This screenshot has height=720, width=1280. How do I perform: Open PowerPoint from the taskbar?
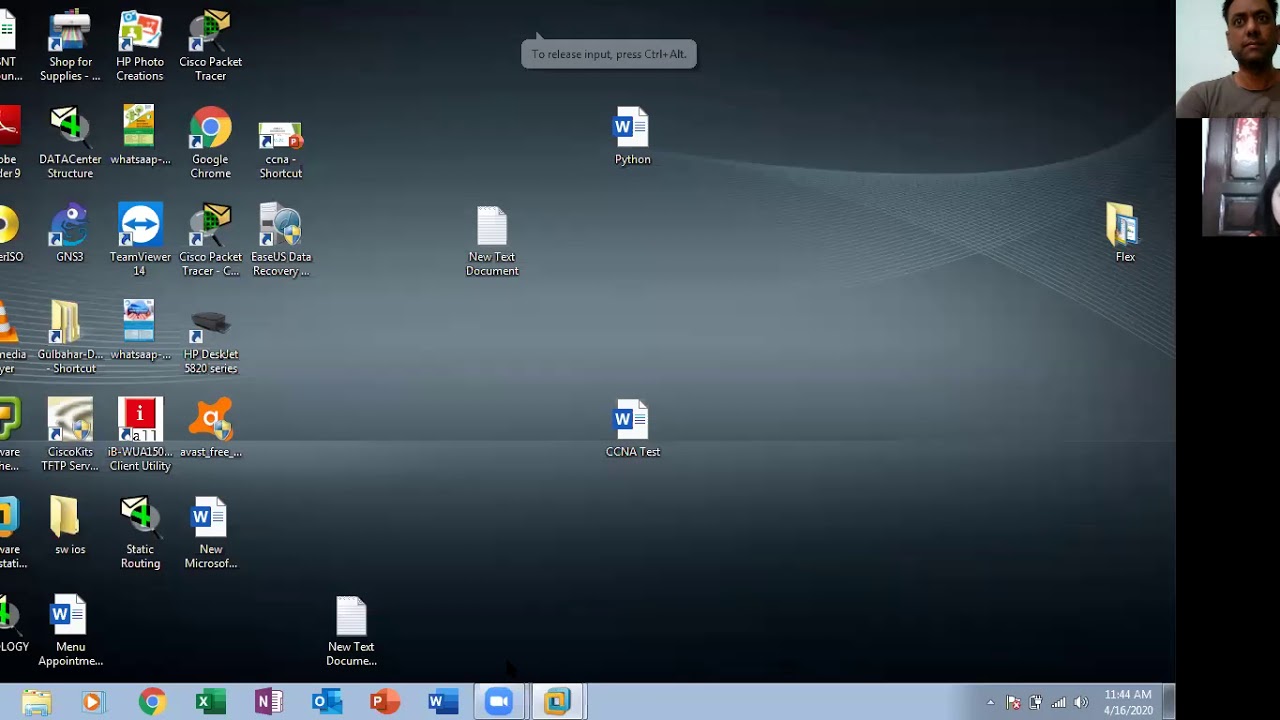[x=384, y=702]
